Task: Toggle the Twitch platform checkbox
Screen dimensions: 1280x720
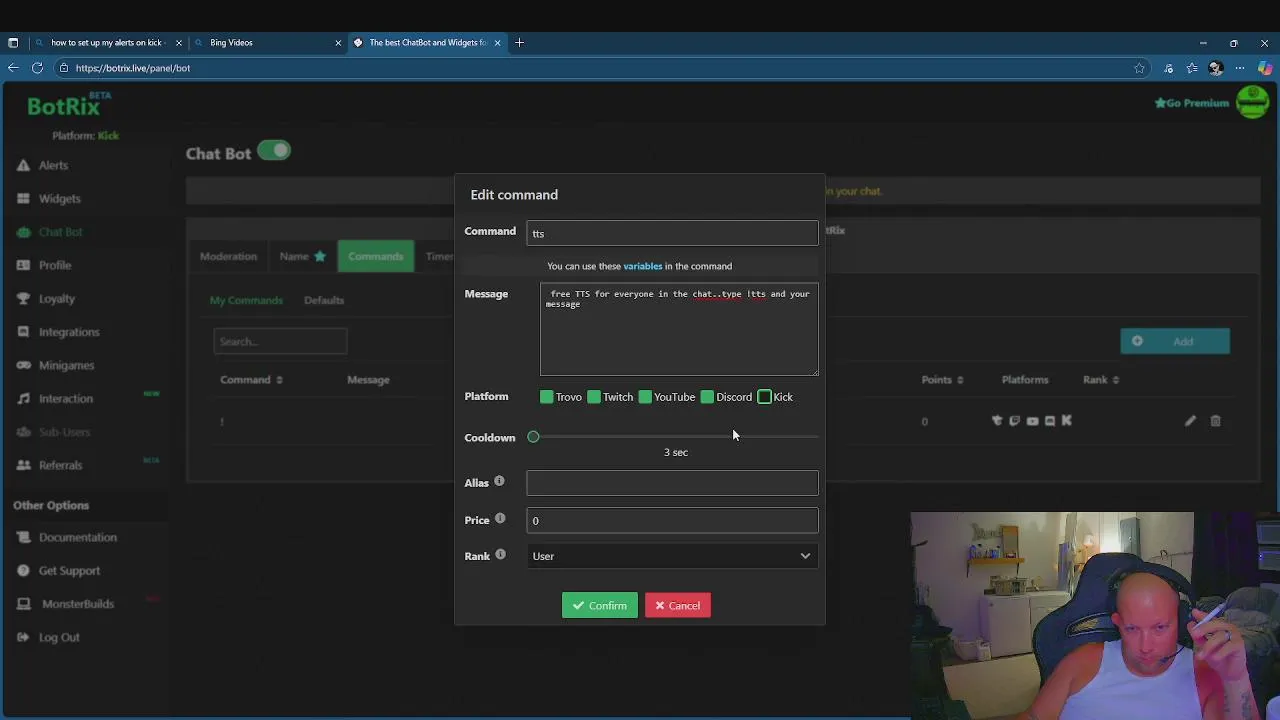Action: coord(594,397)
